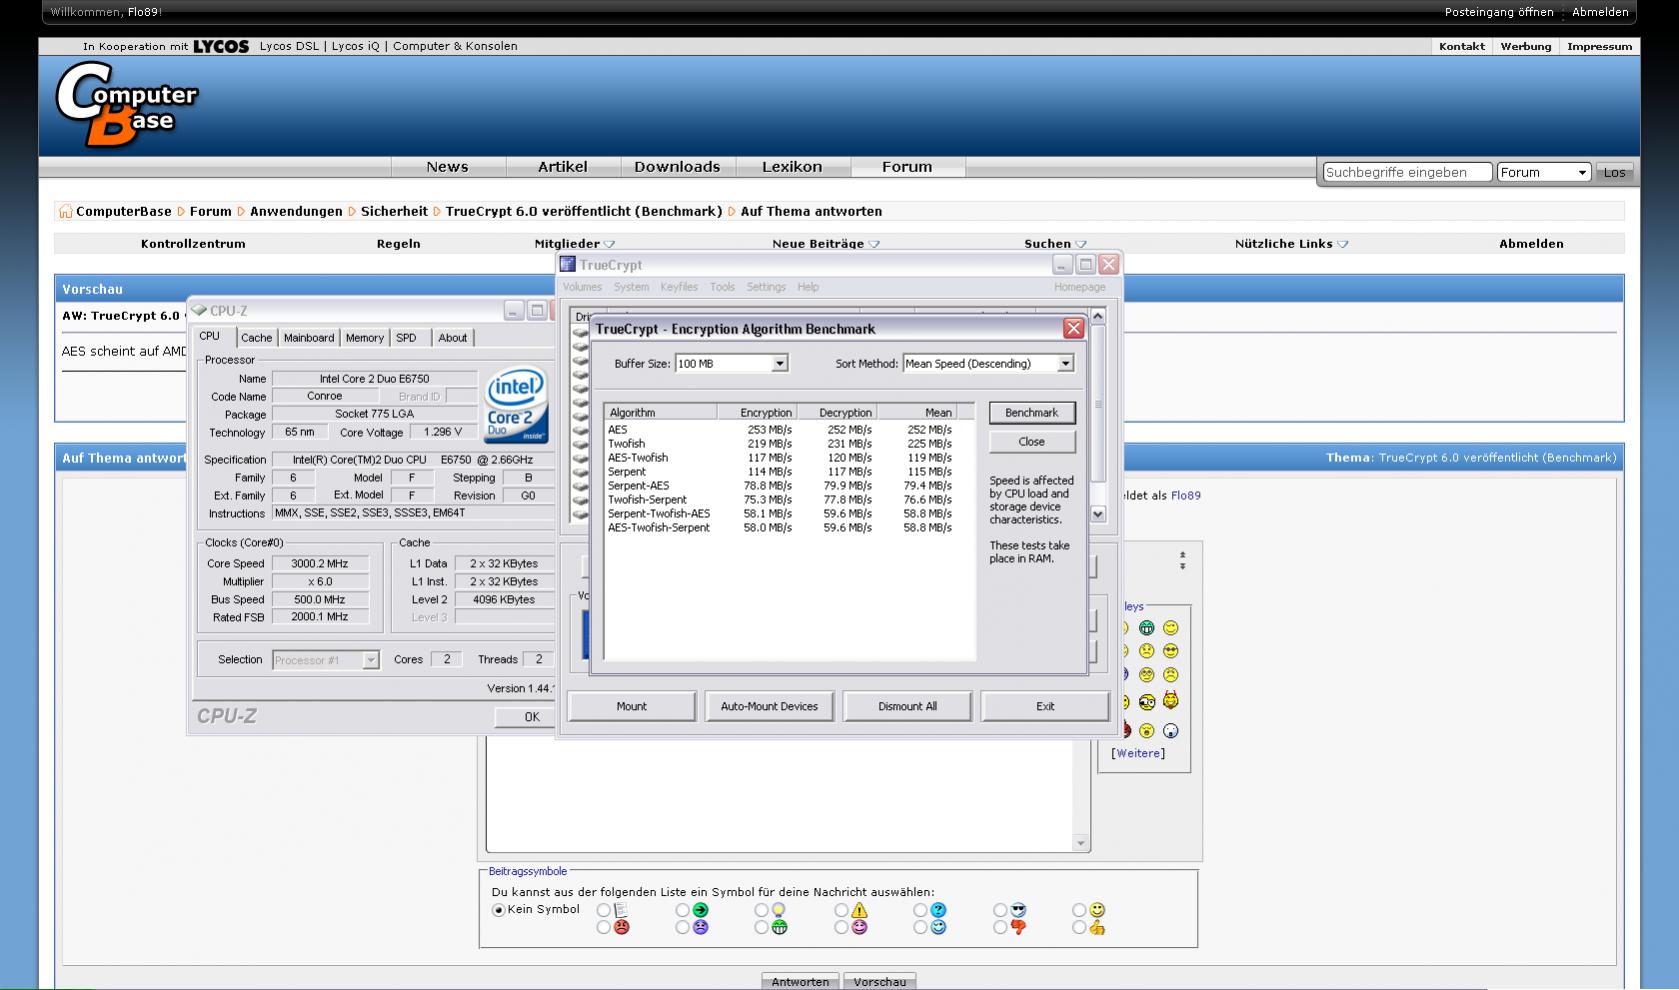Click the green toothy grin post symbol
The image size is (1679, 990).
click(x=779, y=927)
